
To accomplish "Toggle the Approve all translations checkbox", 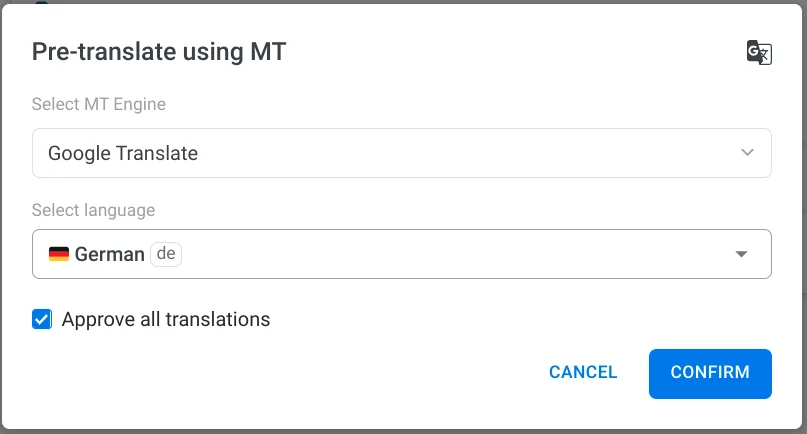I will point(42,320).
